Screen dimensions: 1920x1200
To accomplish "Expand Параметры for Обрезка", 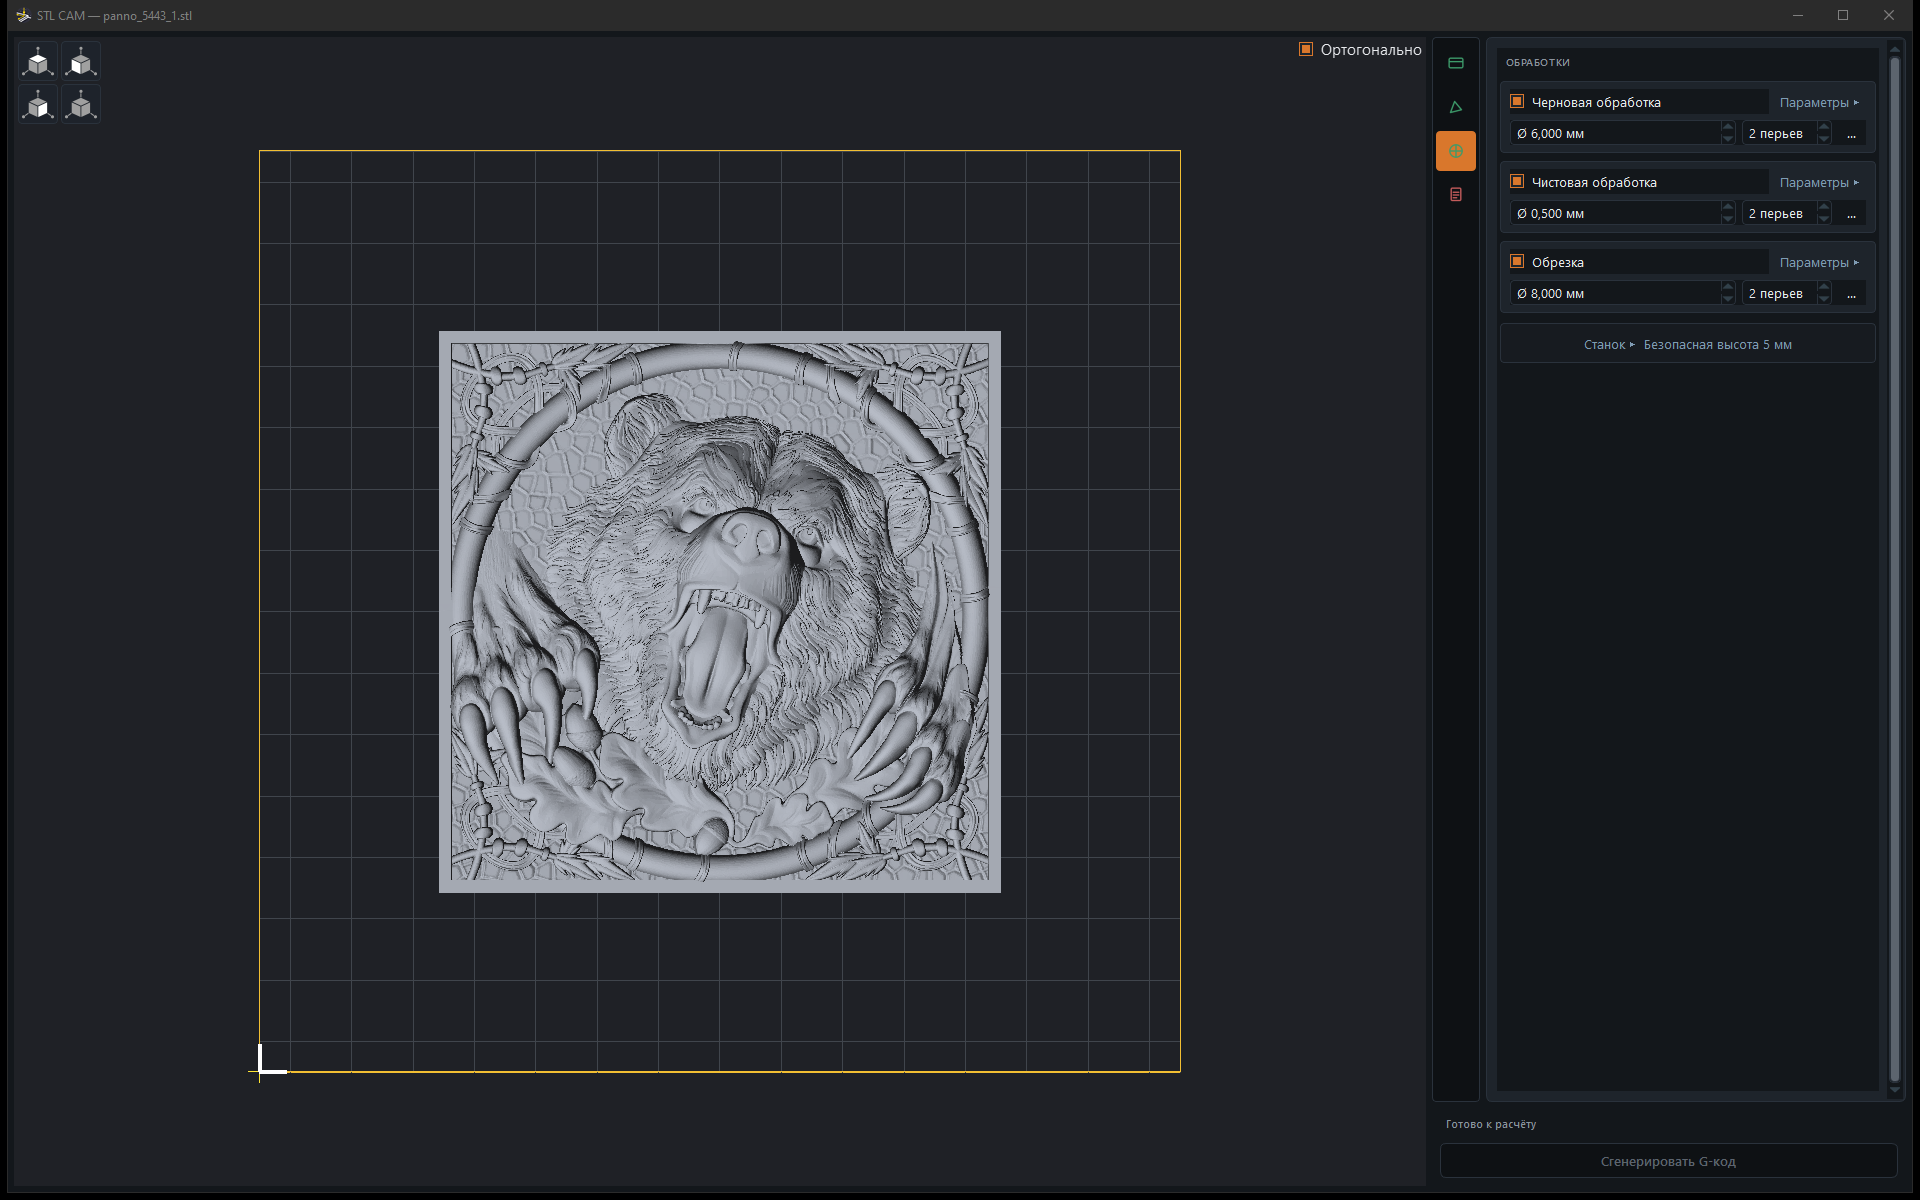I will [1819, 262].
